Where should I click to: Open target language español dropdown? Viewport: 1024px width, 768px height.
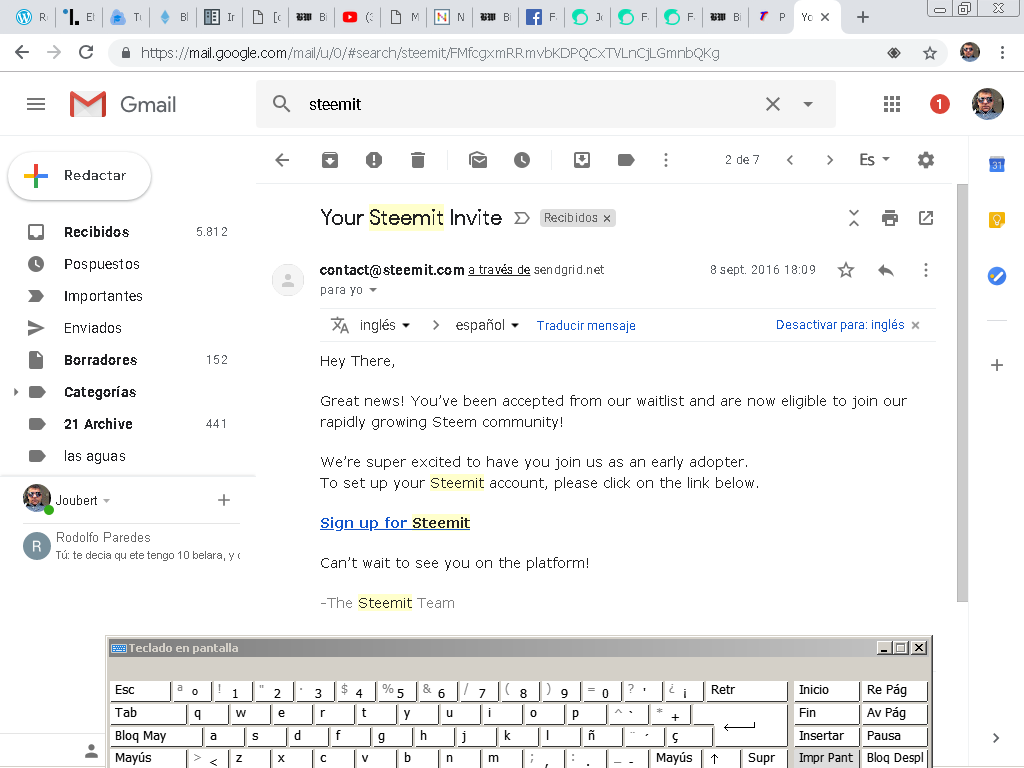487,325
